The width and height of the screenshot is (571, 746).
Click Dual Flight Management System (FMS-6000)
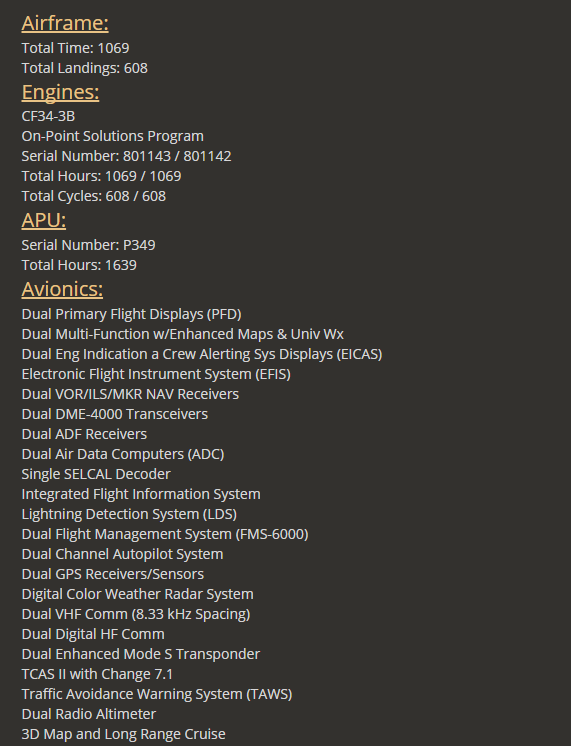pyautogui.click(x=165, y=534)
